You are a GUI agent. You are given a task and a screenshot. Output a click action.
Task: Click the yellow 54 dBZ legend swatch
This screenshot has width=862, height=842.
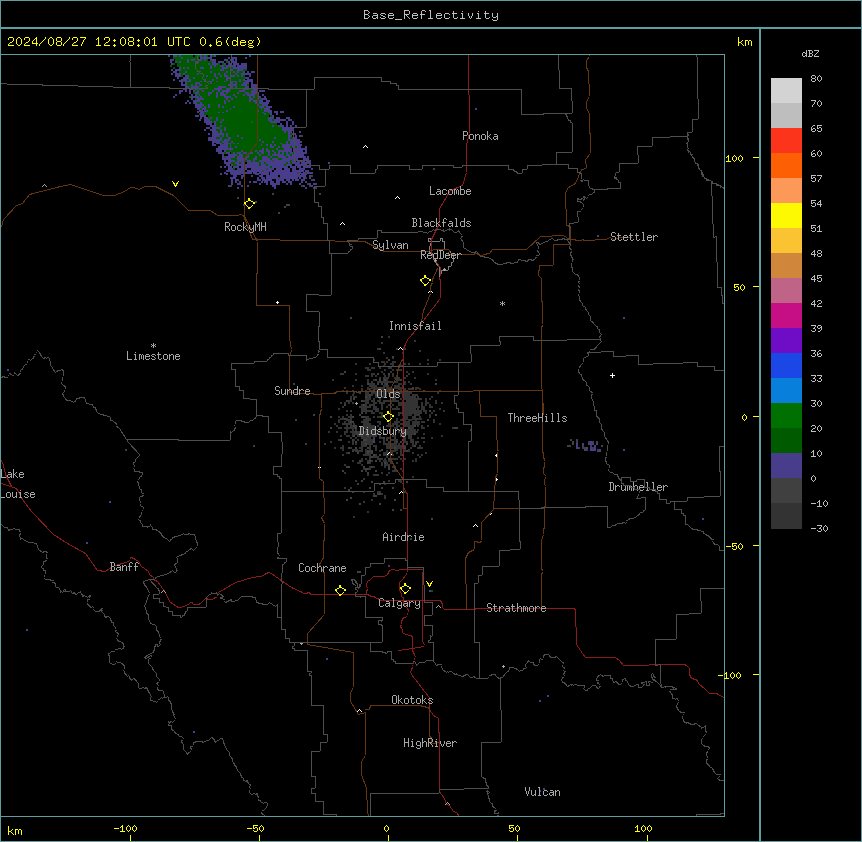[786, 215]
